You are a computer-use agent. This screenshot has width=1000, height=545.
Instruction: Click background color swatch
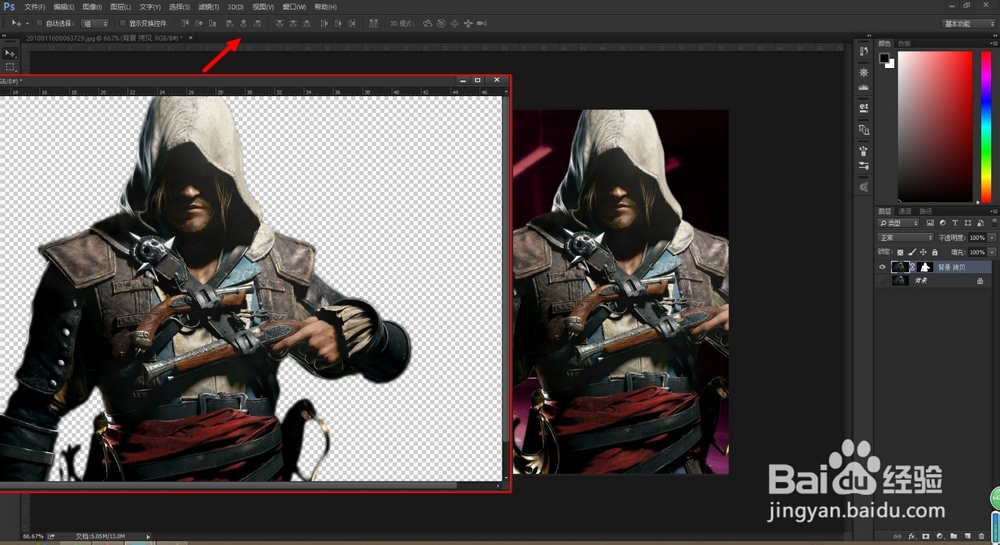tap(891, 64)
